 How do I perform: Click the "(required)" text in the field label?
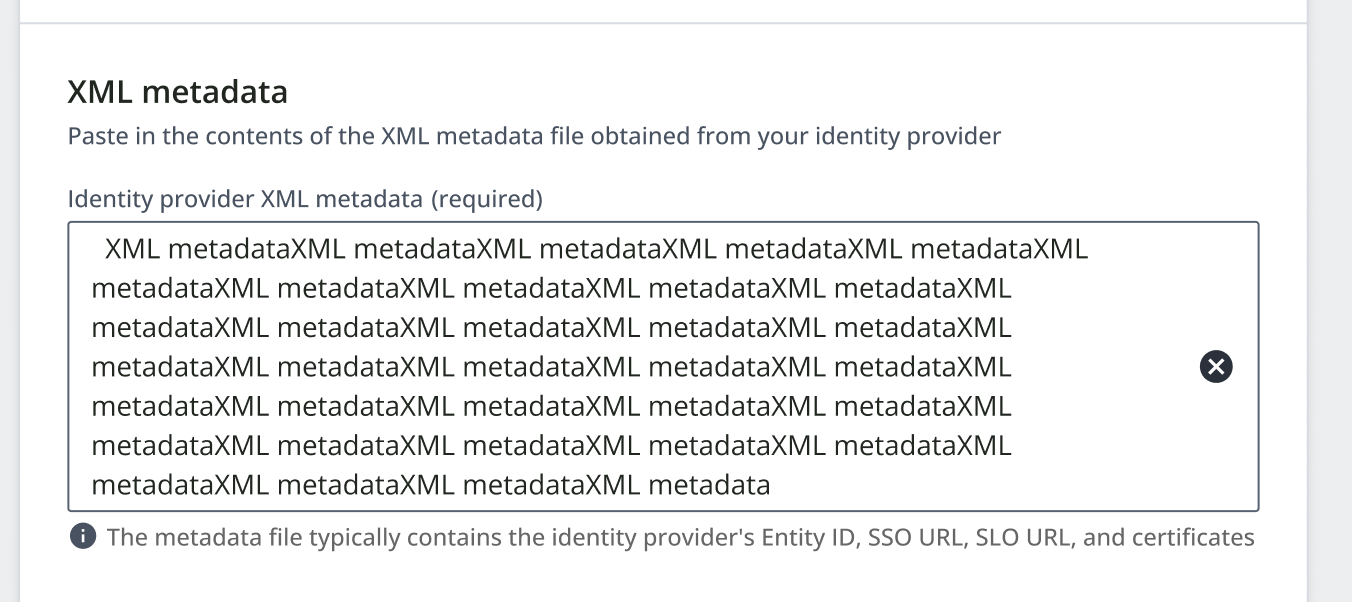pyautogui.click(x=487, y=199)
